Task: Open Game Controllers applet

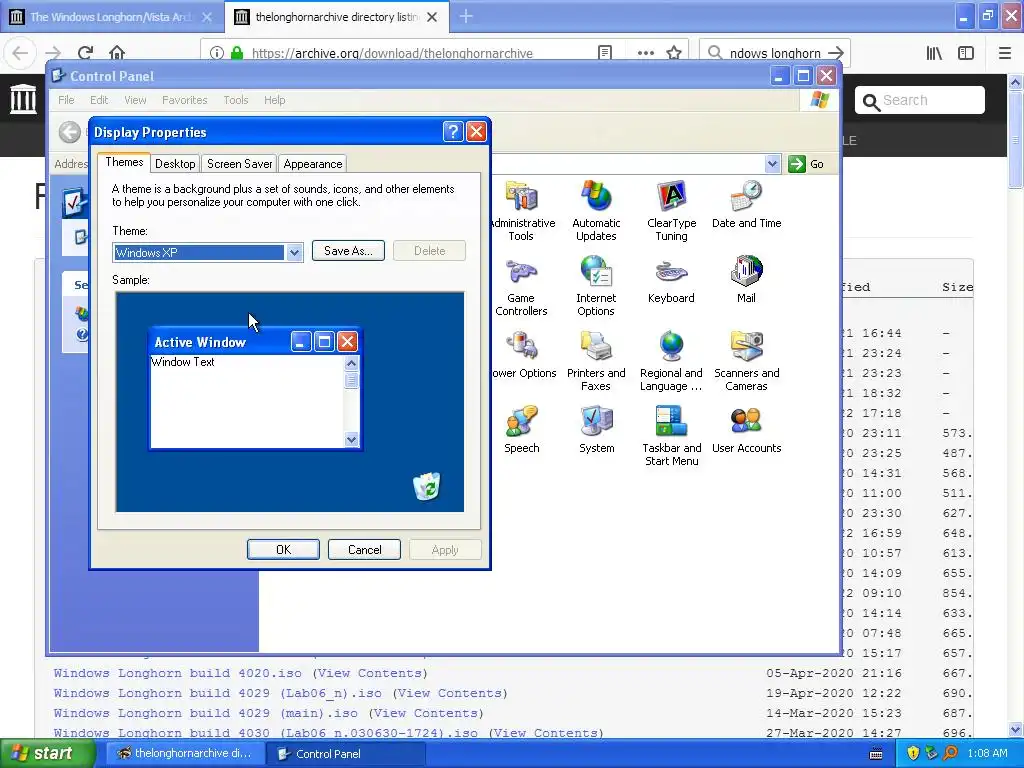Action: click(521, 285)
